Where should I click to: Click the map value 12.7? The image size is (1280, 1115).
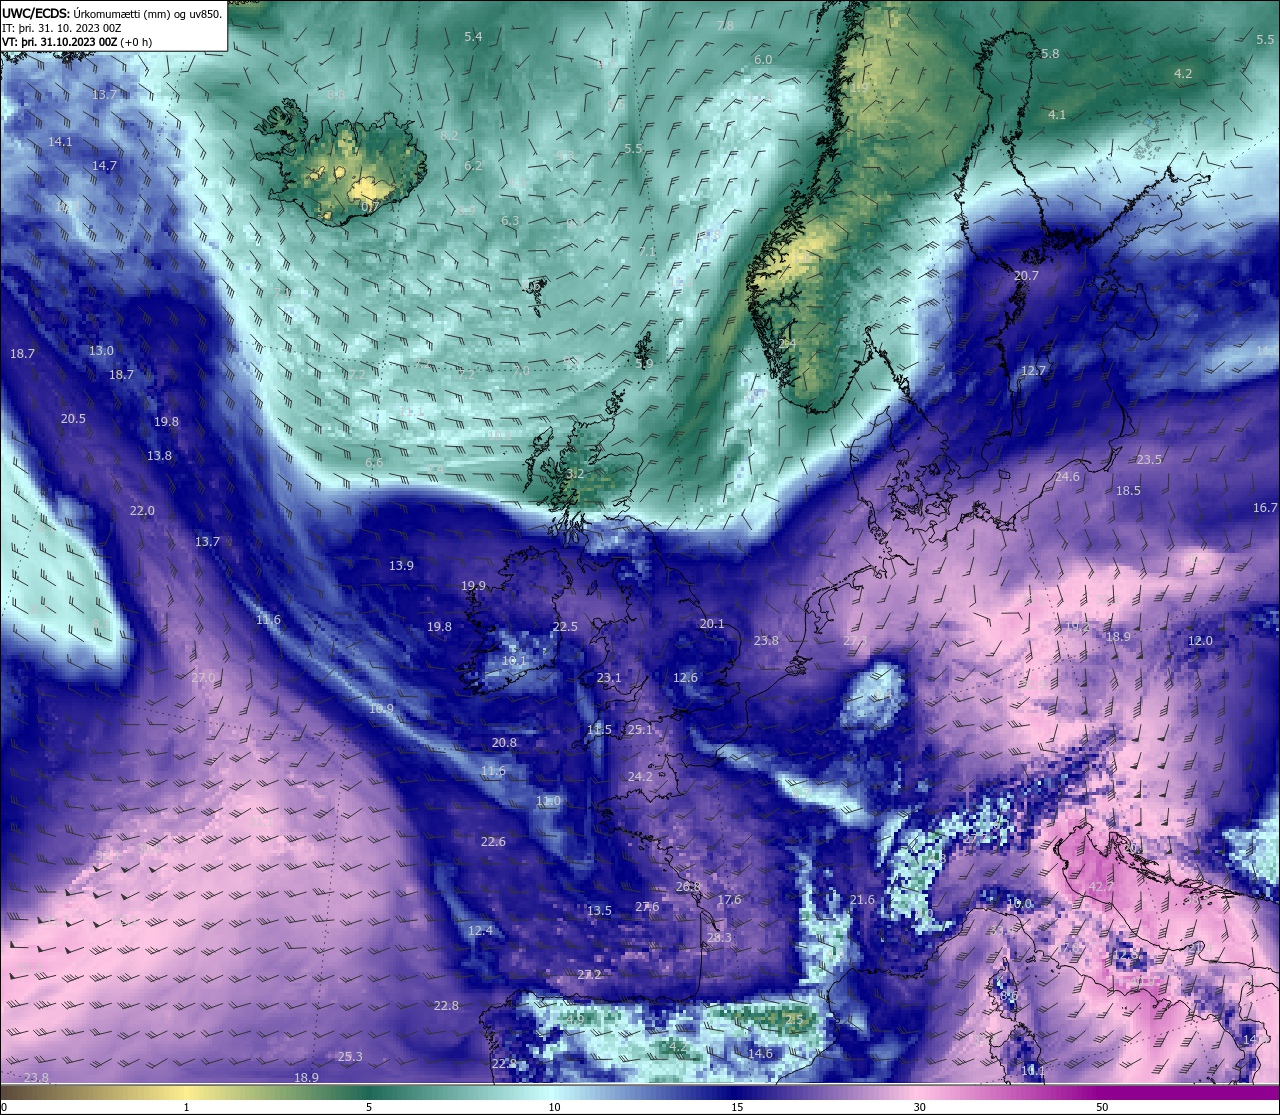pyautogui.click(x=1033, y=371)
